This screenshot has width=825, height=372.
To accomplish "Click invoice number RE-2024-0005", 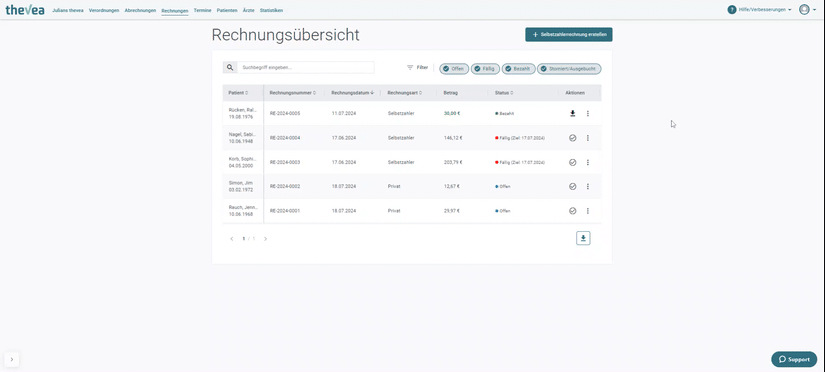I will coord(285,114).
